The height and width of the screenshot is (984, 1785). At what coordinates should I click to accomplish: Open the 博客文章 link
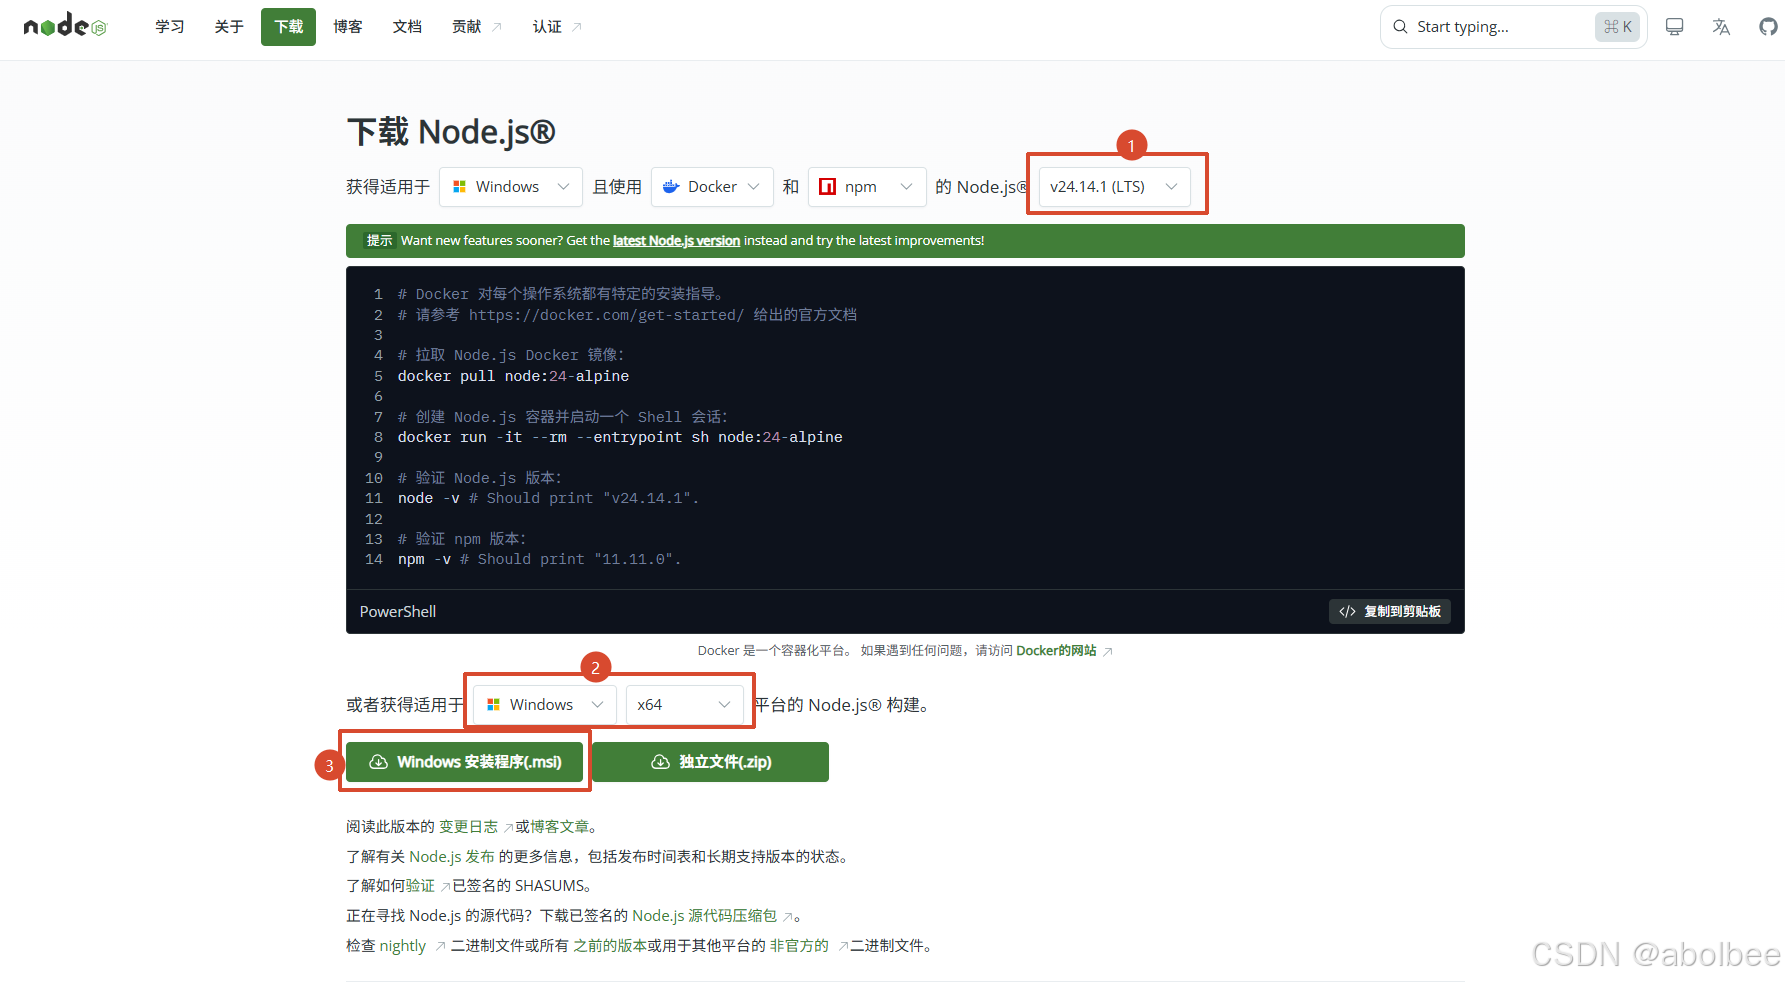tap(560, 827)
